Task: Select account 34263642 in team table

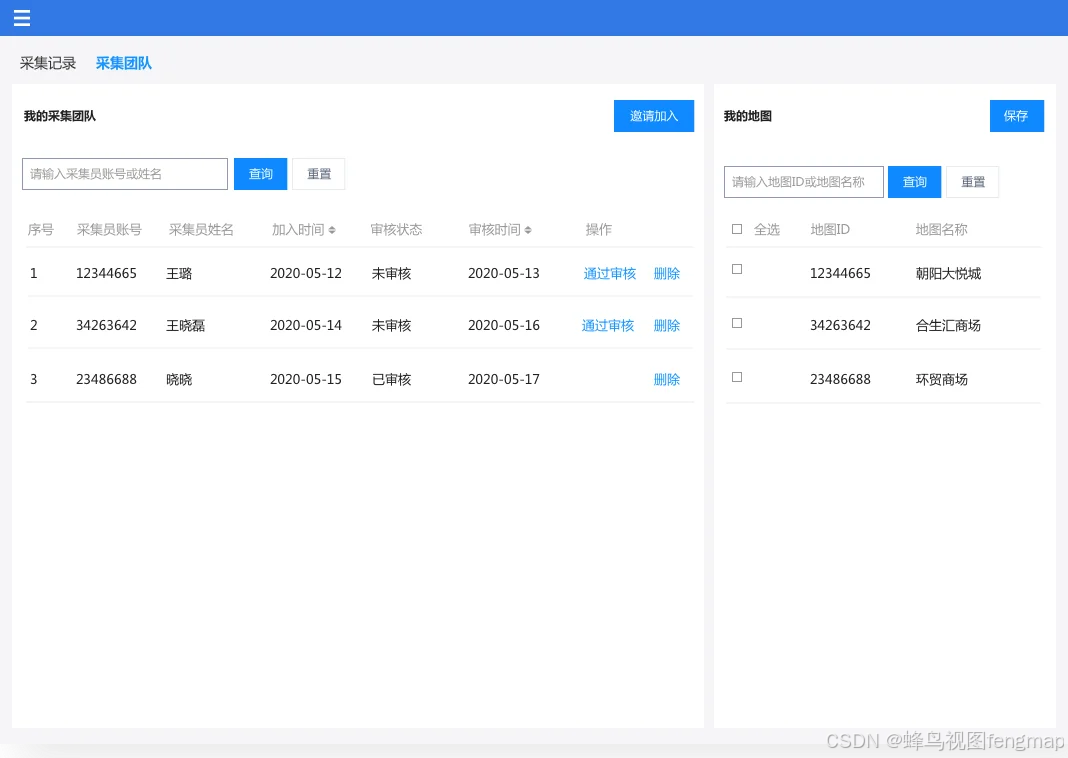Action: (x=106, y=326)
